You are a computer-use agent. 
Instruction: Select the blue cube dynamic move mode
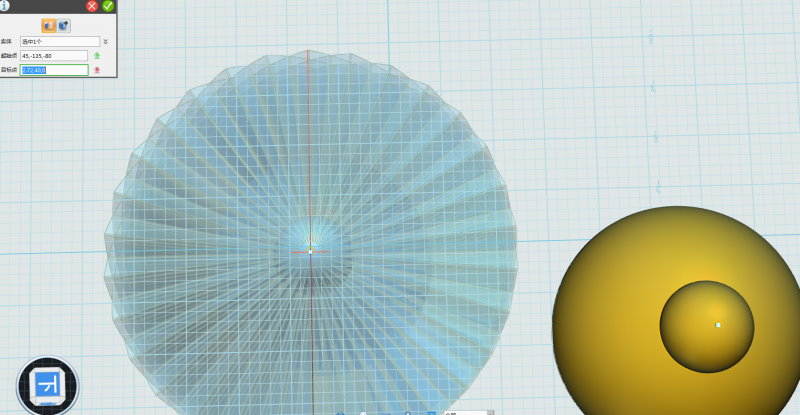63,26
